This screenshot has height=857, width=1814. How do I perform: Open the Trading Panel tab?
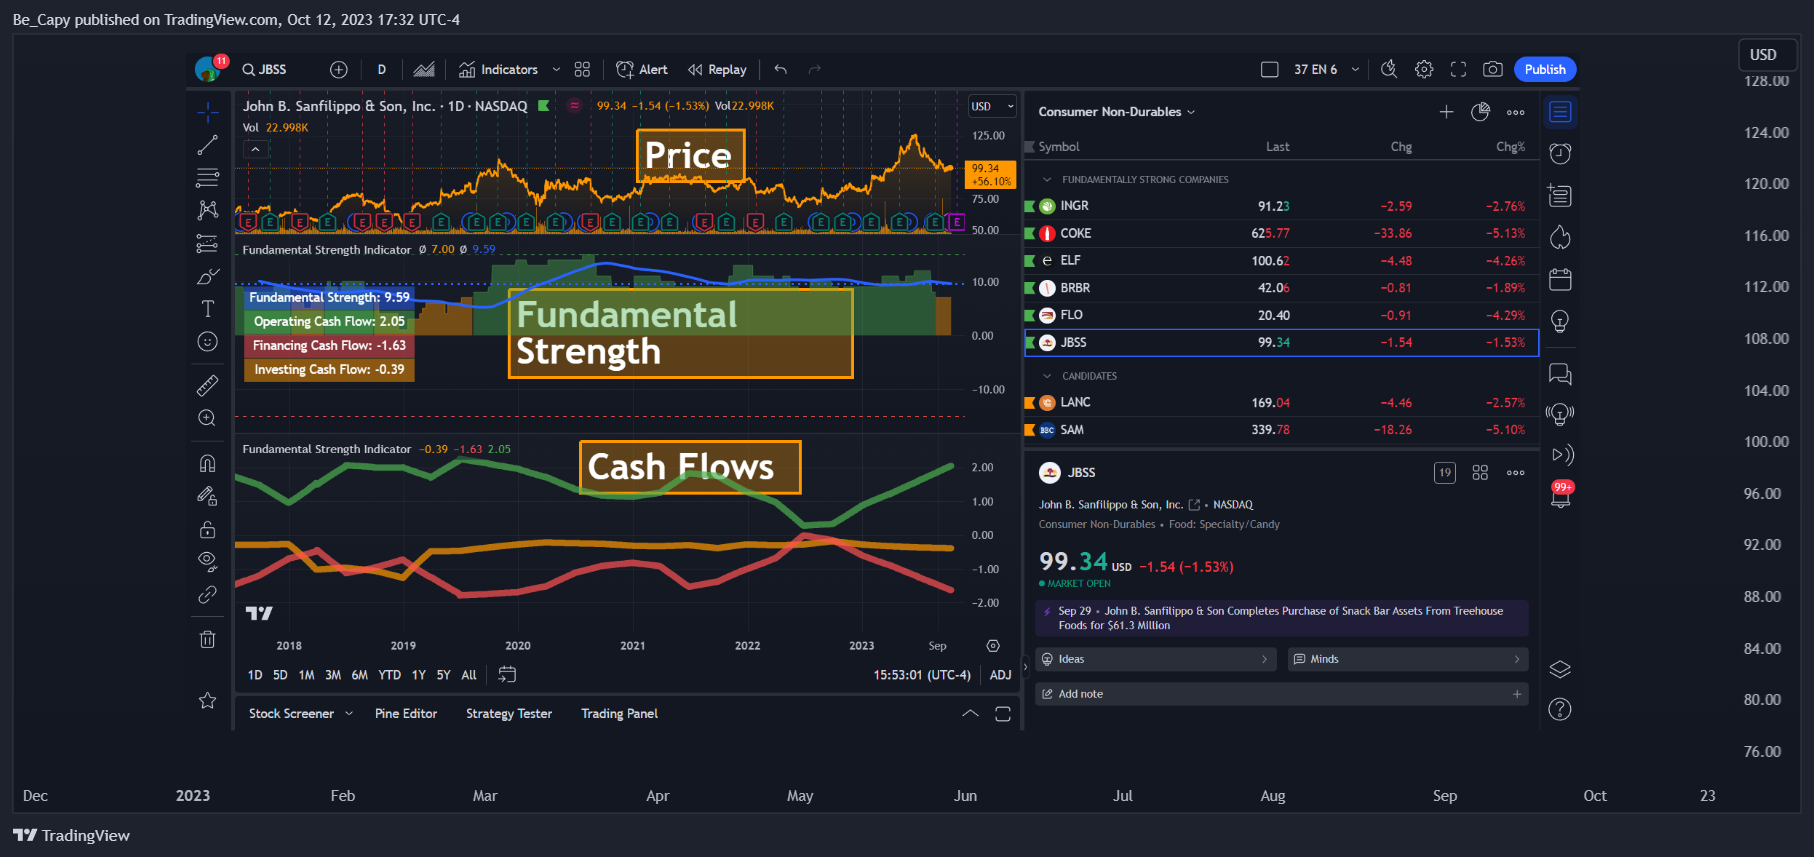[619, 714]
